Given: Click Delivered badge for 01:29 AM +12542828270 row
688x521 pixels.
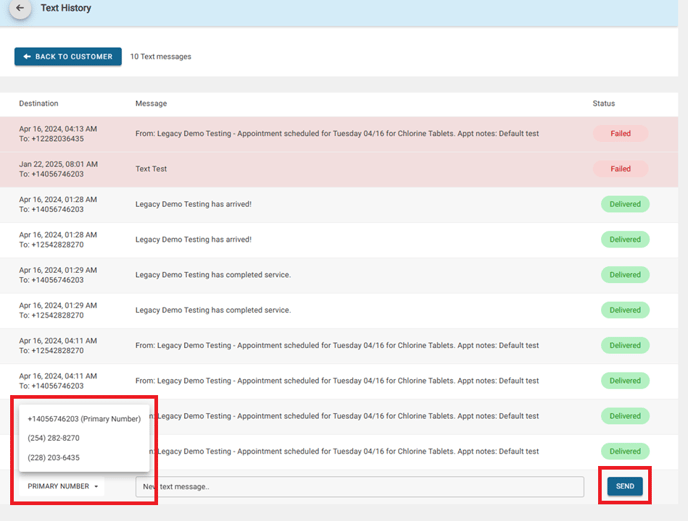Looking at the screenshot, I should click(x=625, y=310).
